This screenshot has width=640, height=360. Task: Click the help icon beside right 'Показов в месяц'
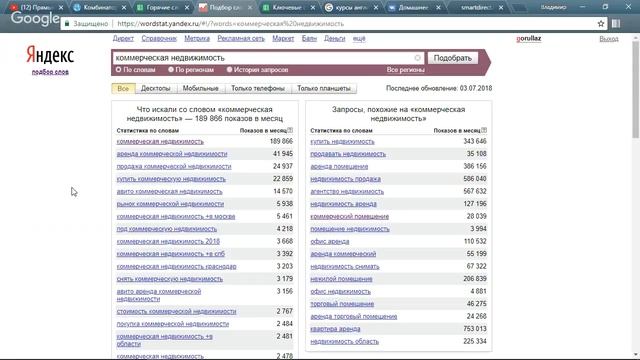coord(484,130)
